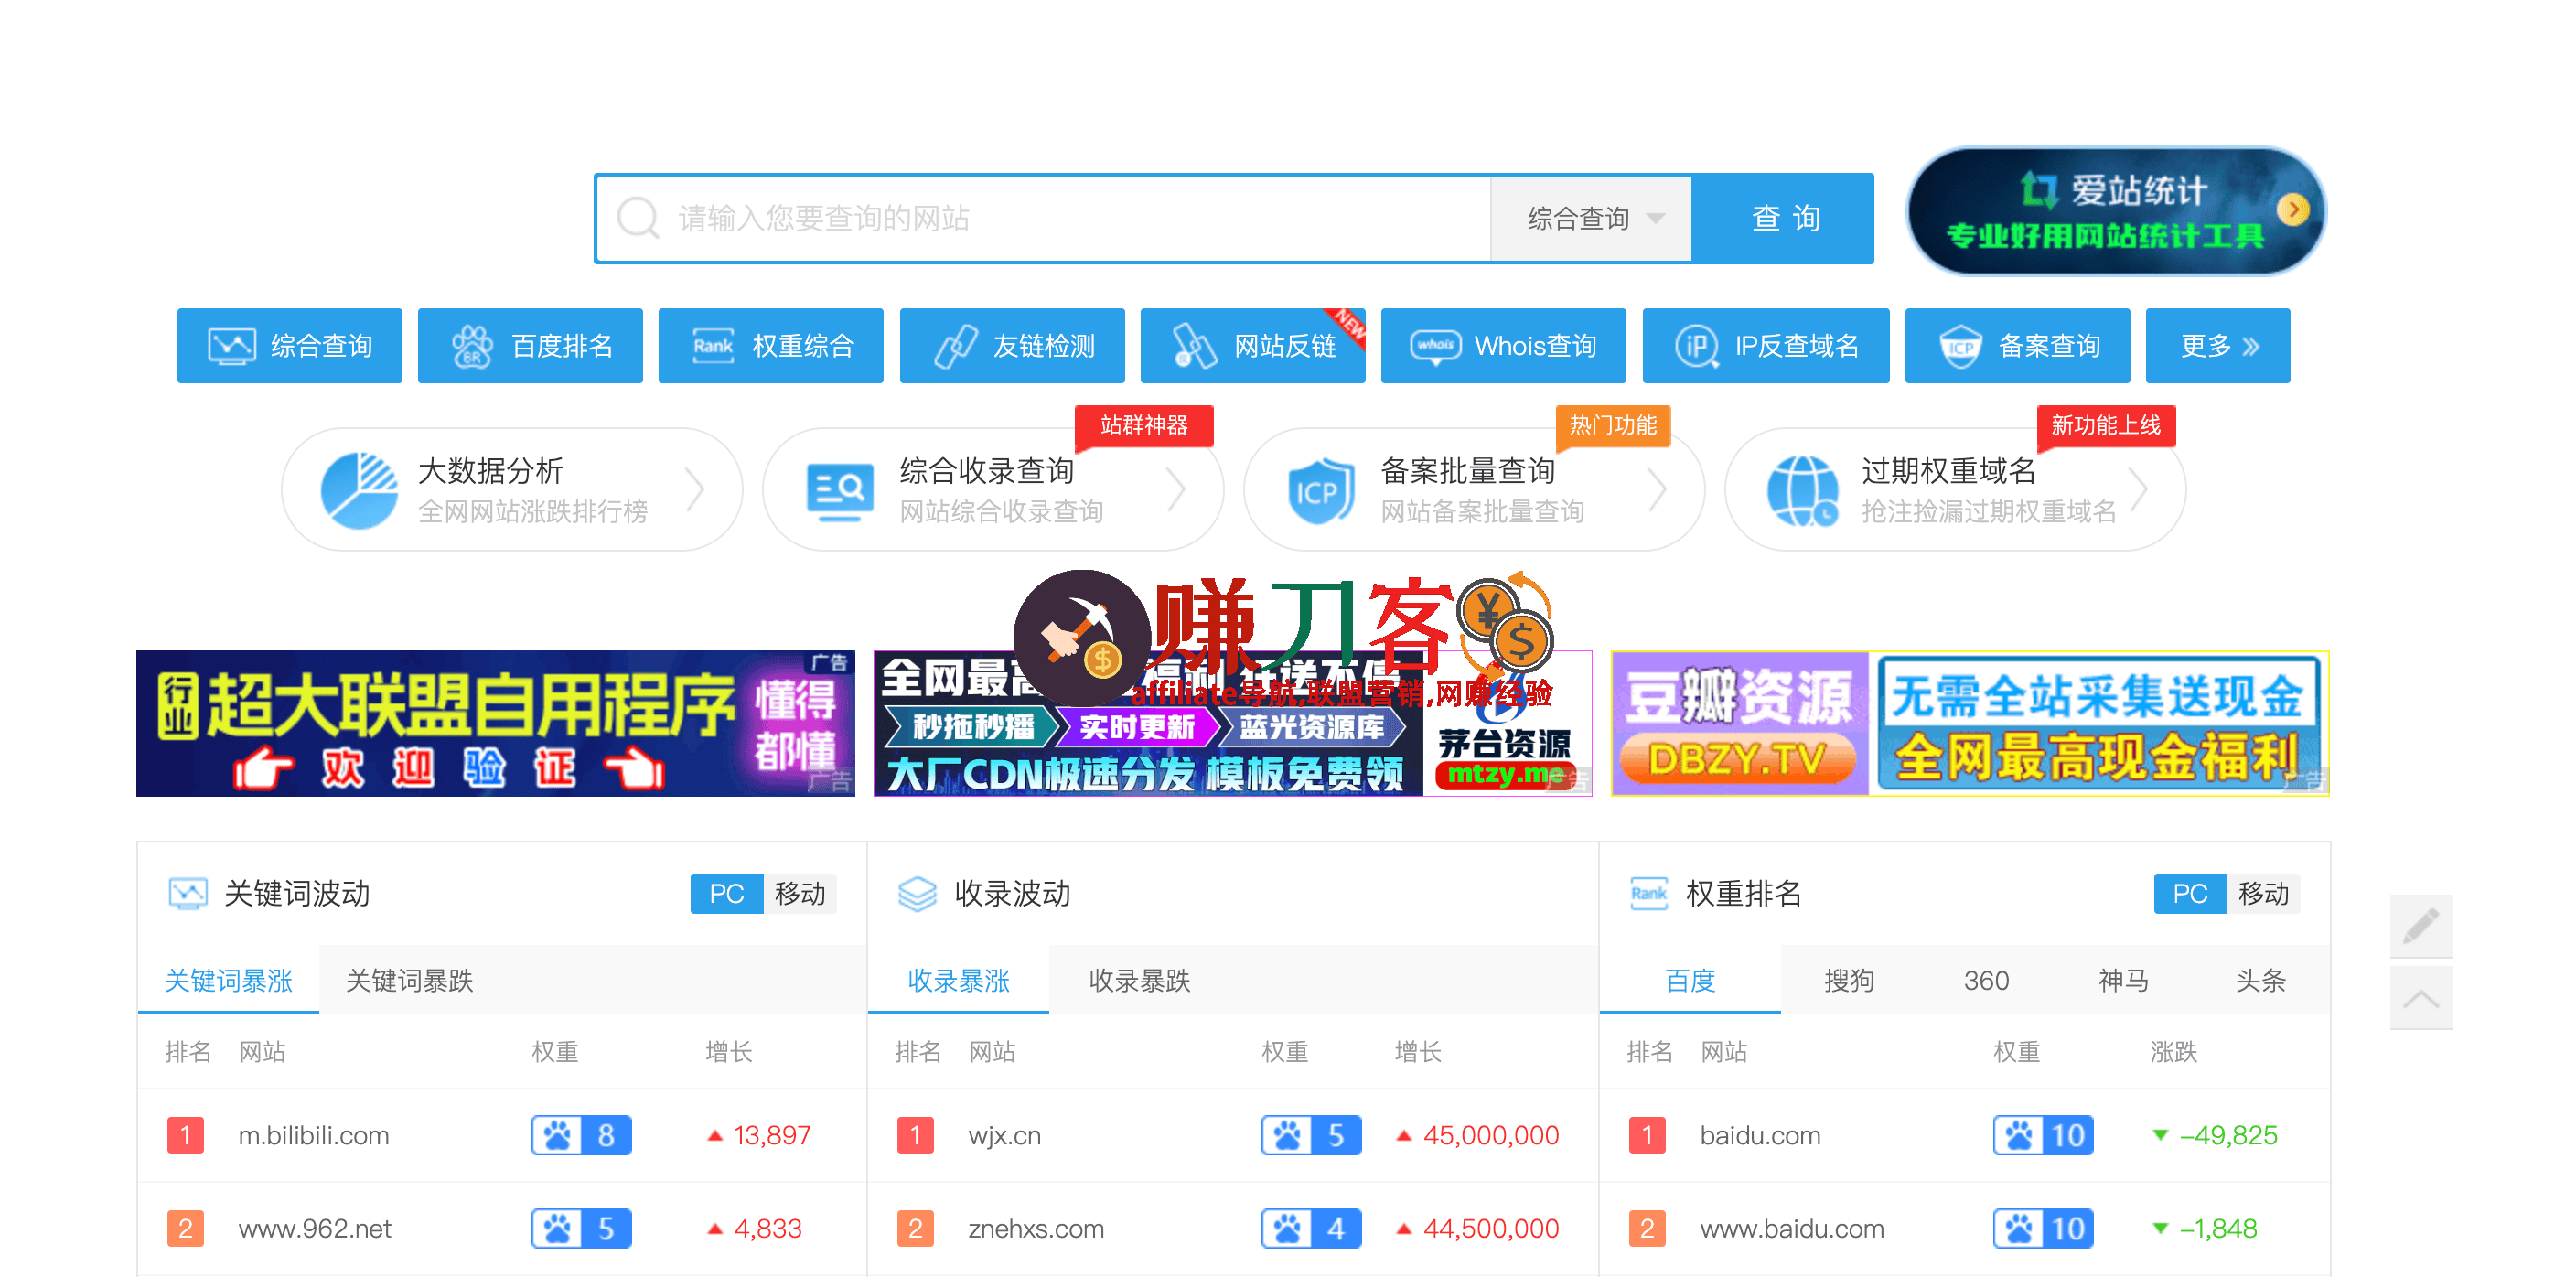Open the 搜狗 ranking tab
2576x1277 pixels.
tap(1850, 981)
